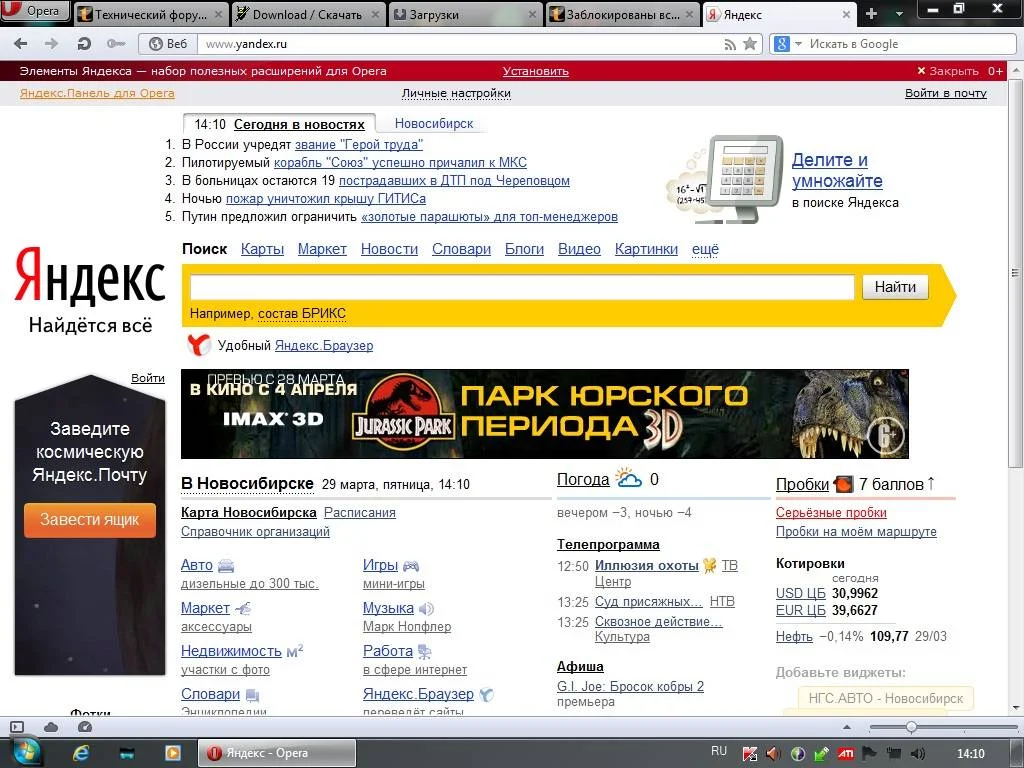Click НГС.АВТО - Новосибирск widget

[886, 698]
